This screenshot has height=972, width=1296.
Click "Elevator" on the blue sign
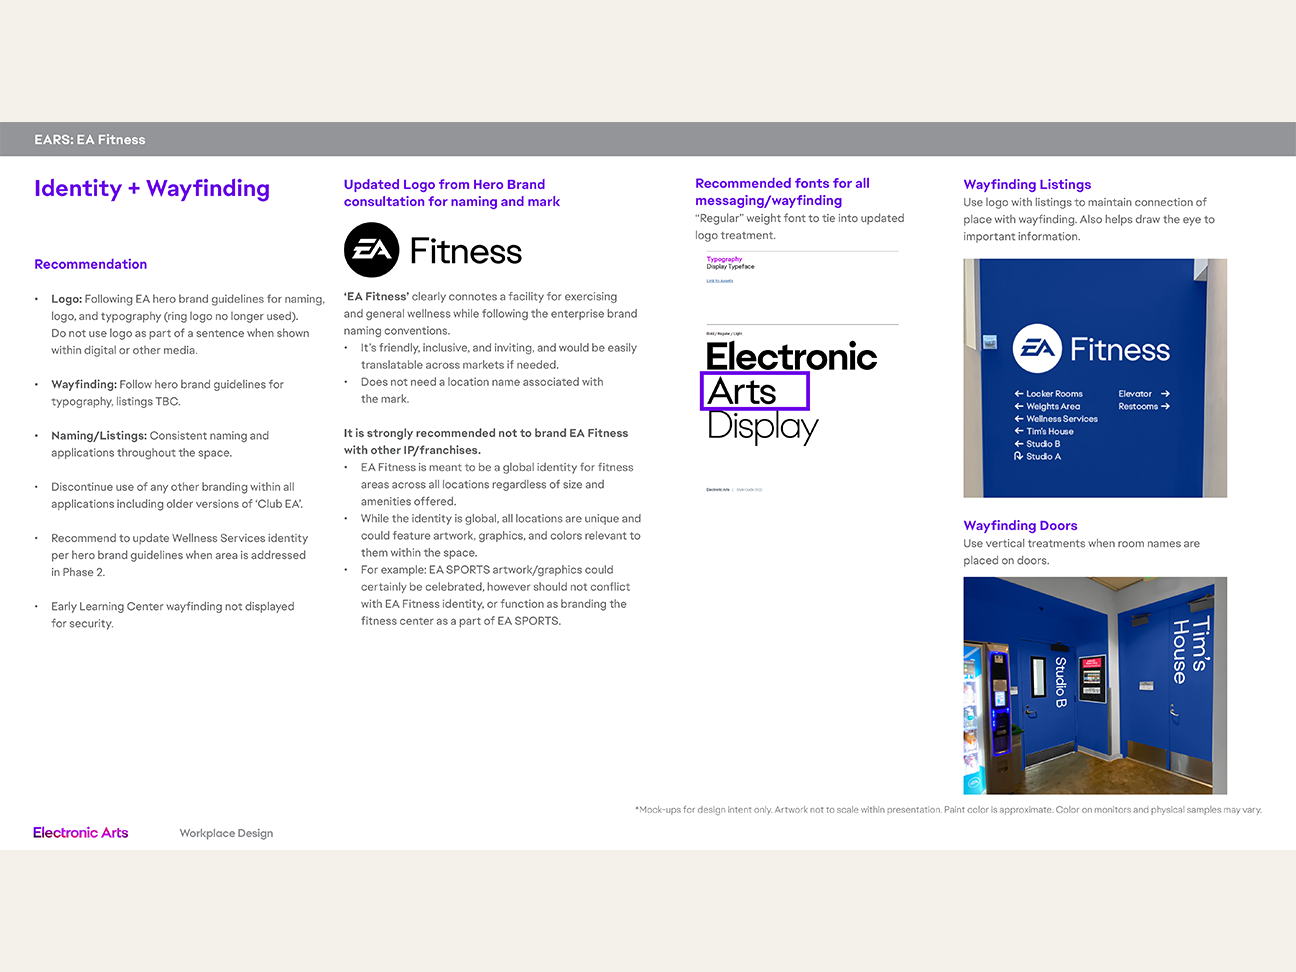pos(1135,394)
